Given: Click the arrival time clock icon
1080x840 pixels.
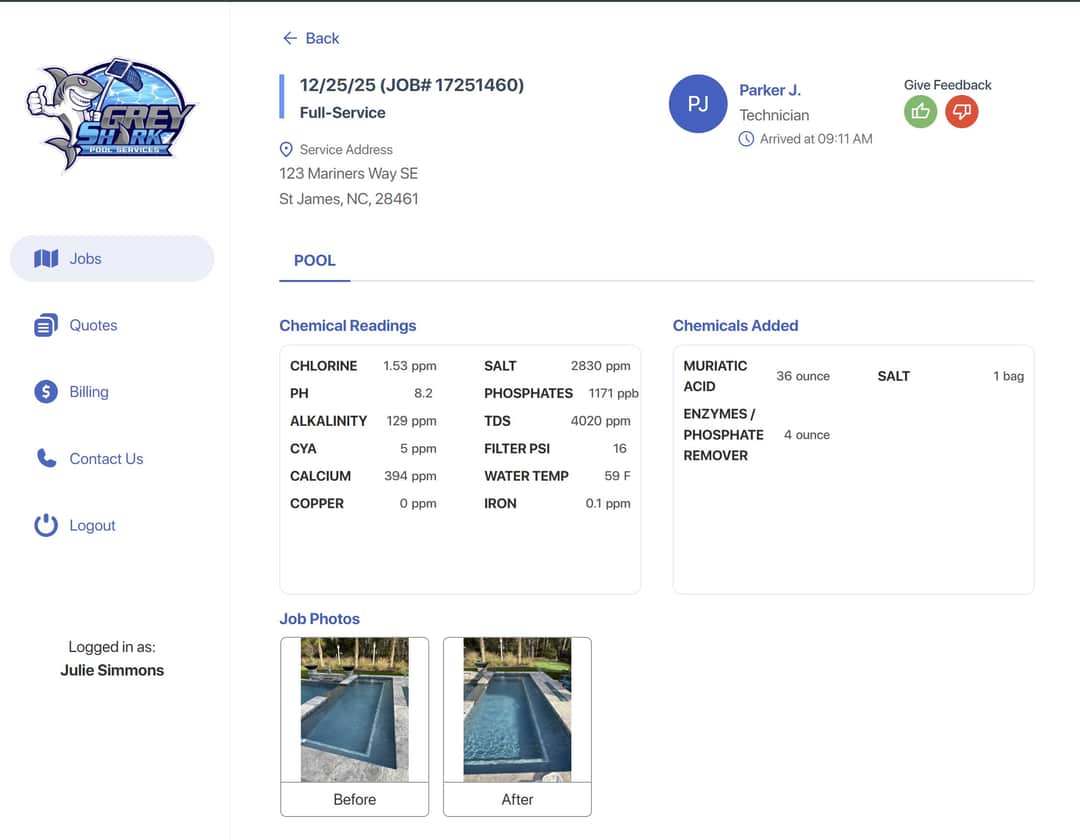Looking at the screenshot, I should tap(746, 139).
